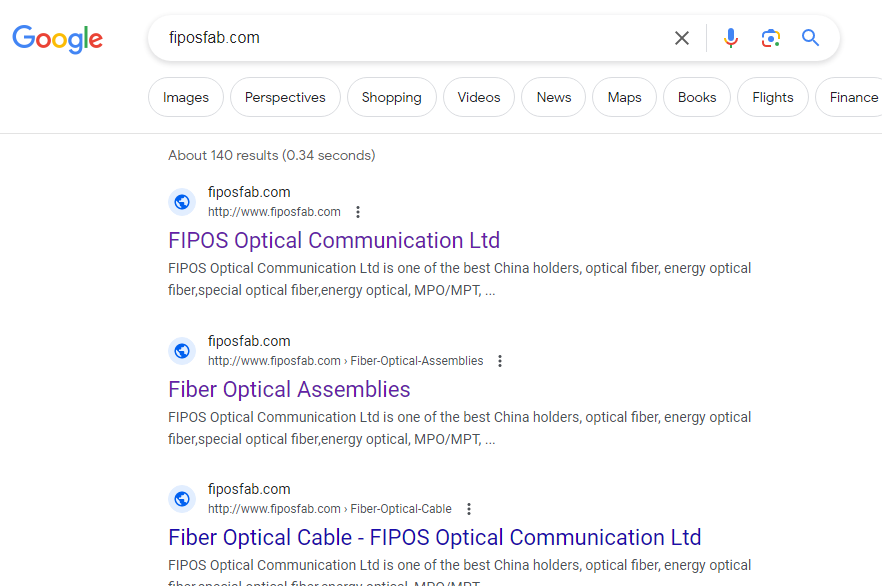Screen dimensions: 882x586
Task: Open Google Lens image search
Action: (771, 38)
